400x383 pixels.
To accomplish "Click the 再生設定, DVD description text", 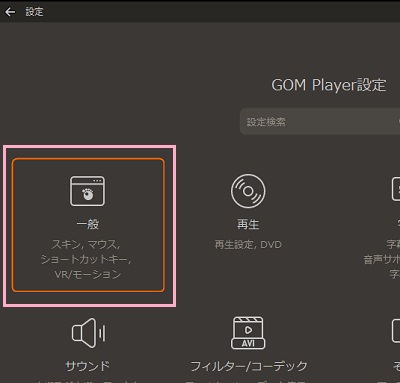I will point(248,245).
